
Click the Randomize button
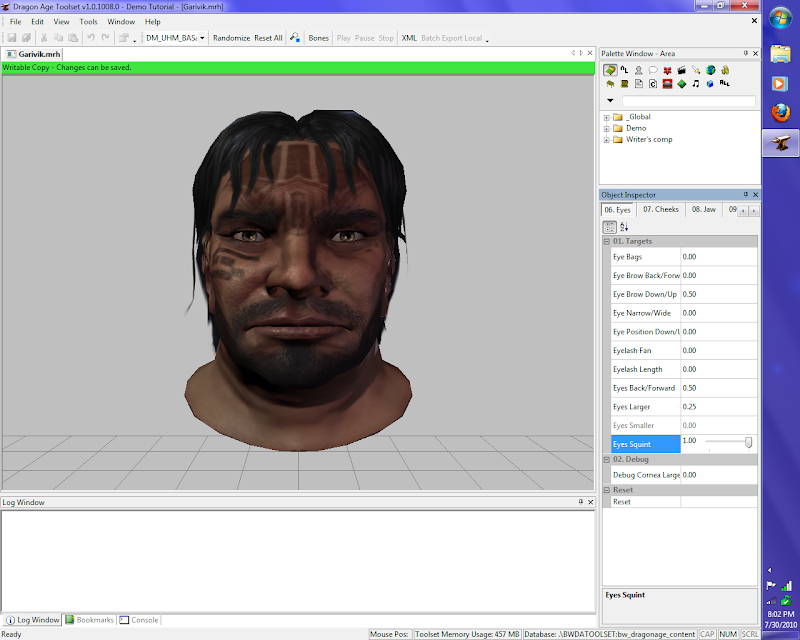(231, 38)
